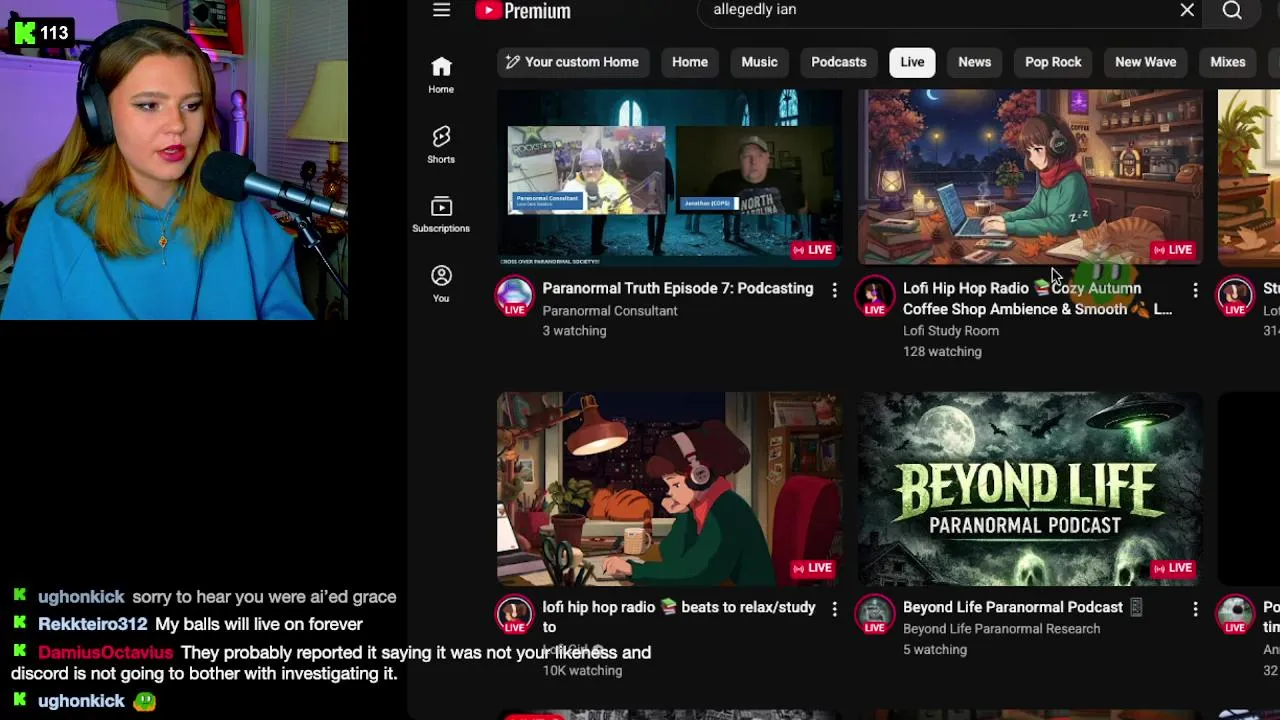1280x720 pixels.
Task: Click the Paranormal Consultant channel avatar
Action: (x=514, y=296)
